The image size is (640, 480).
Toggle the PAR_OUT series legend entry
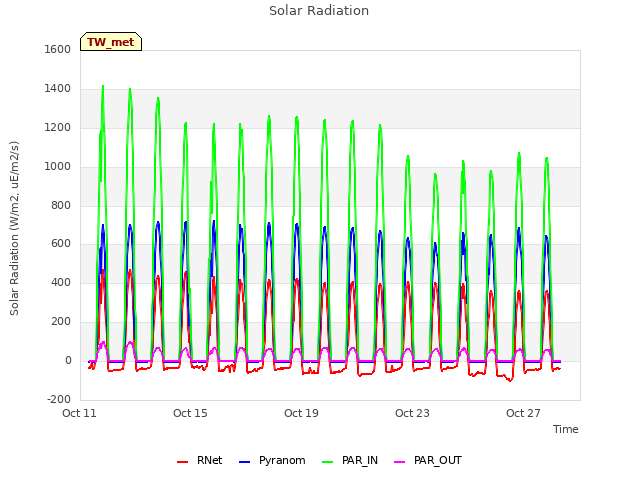(428, 460)
